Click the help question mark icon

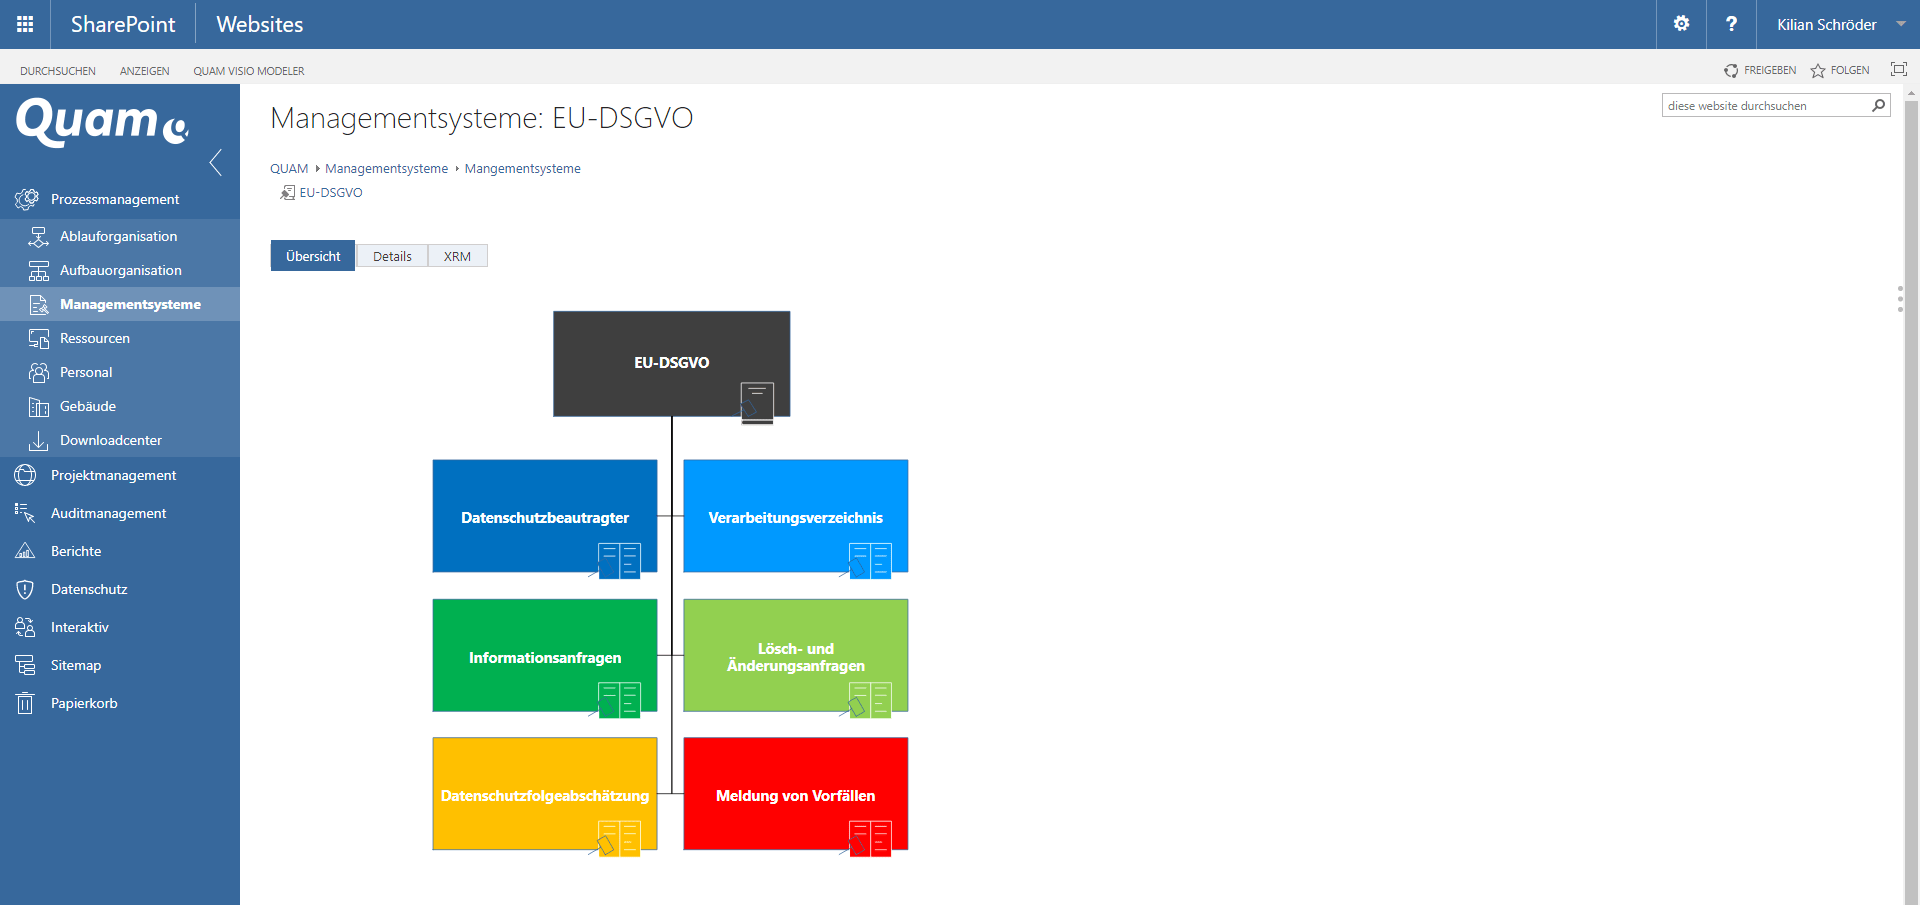point(1731,24)
